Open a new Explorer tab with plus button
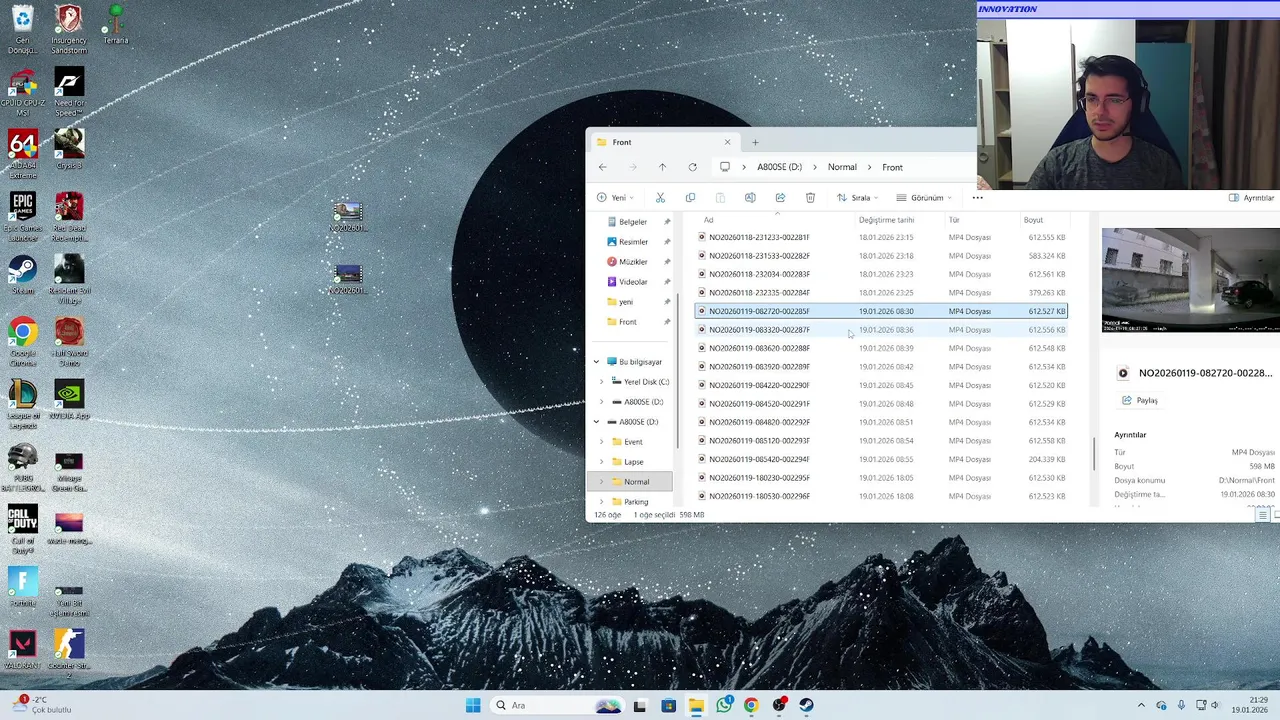This screenshot has width=1280, height=720. 755,142
